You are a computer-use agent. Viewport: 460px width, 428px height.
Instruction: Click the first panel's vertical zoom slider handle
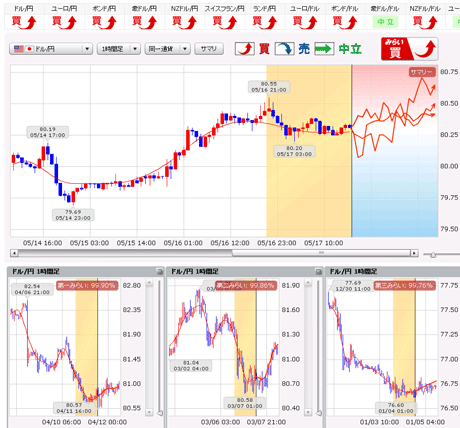(x=160, y=413)
